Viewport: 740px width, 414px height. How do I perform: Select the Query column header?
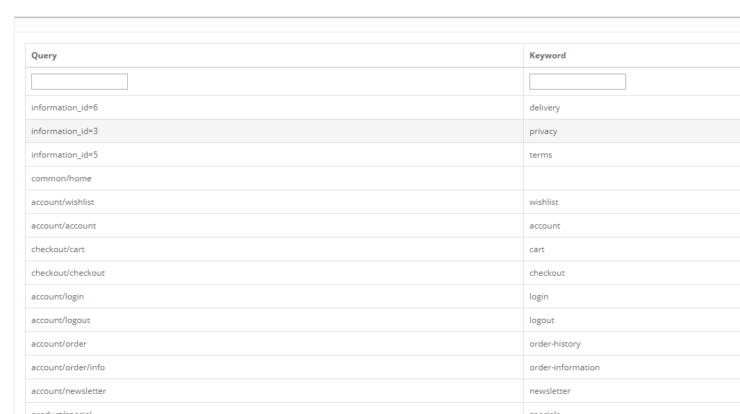click(x=274, y=55)
